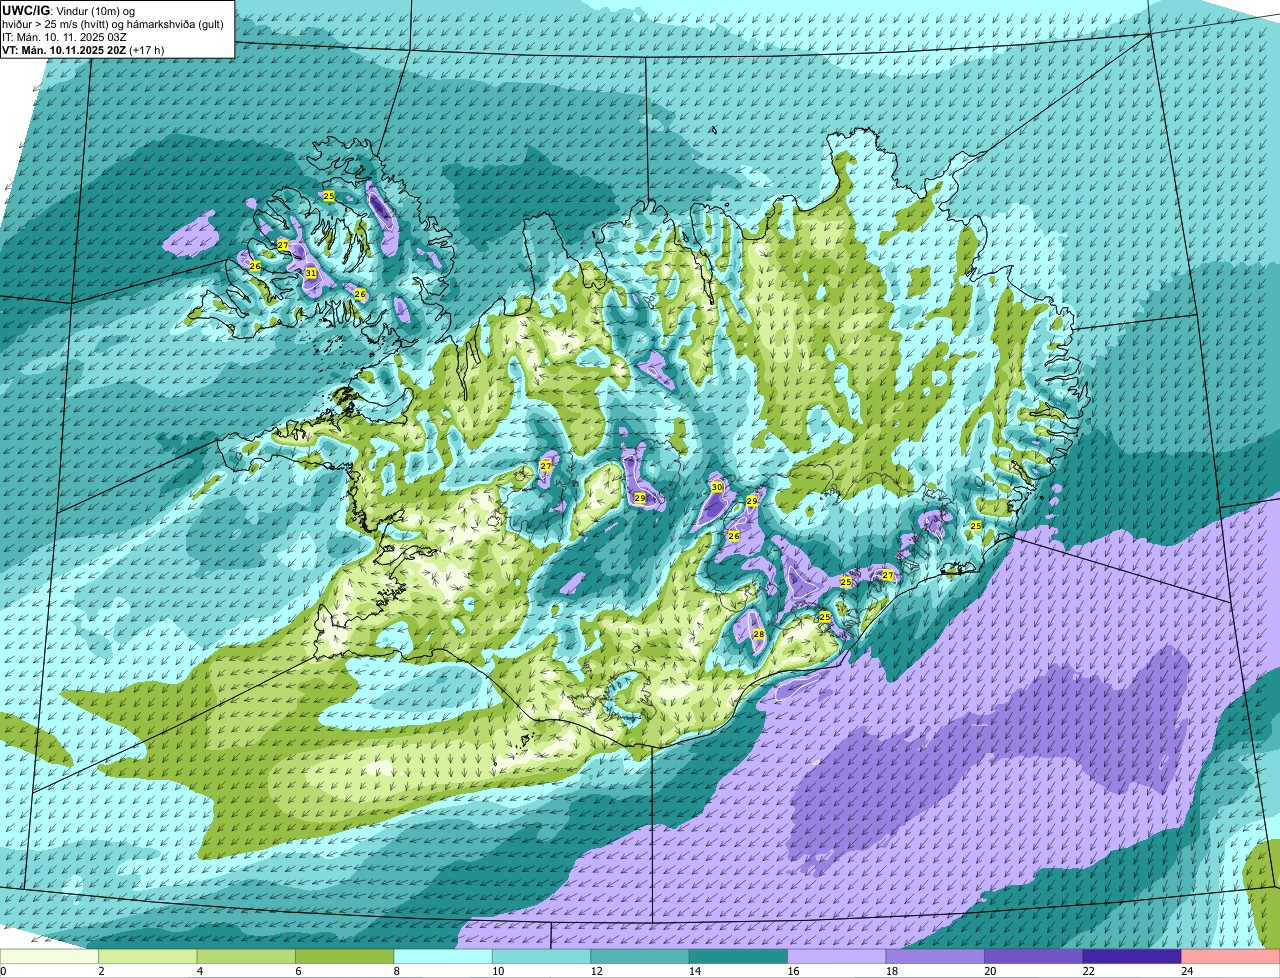Click the '12' tick label on the scale
This screenshot has width=1280, height=978.
click(x=595, y=971)
